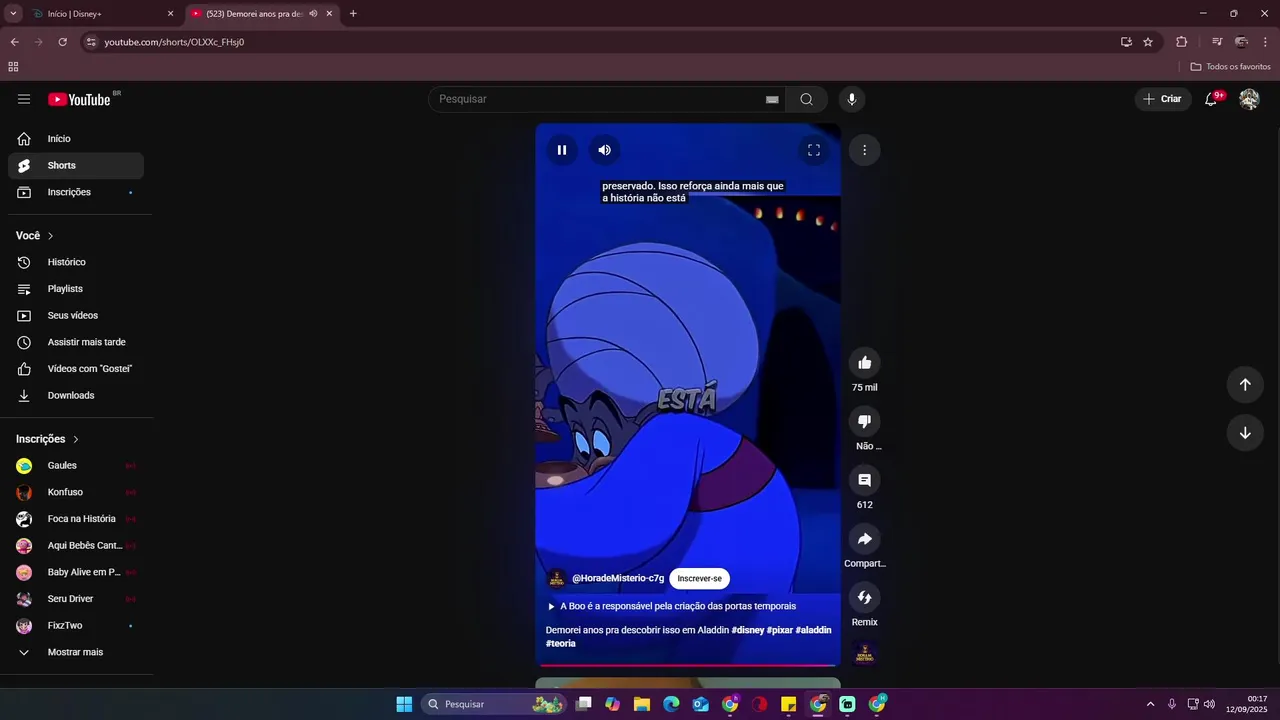Remix this Short

coord(865,598)
